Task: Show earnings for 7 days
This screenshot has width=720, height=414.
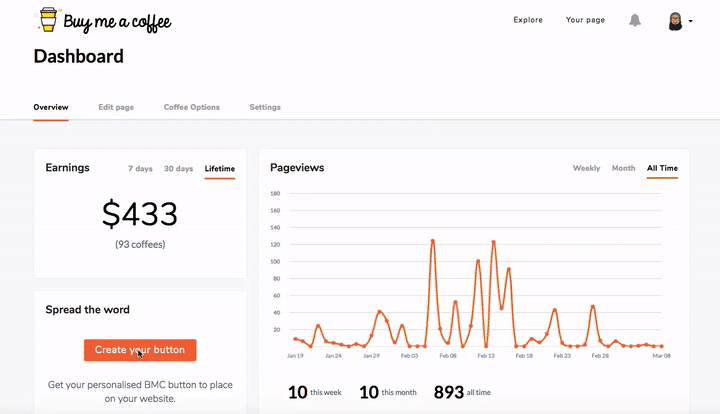Action: click(x=140, y=169)
